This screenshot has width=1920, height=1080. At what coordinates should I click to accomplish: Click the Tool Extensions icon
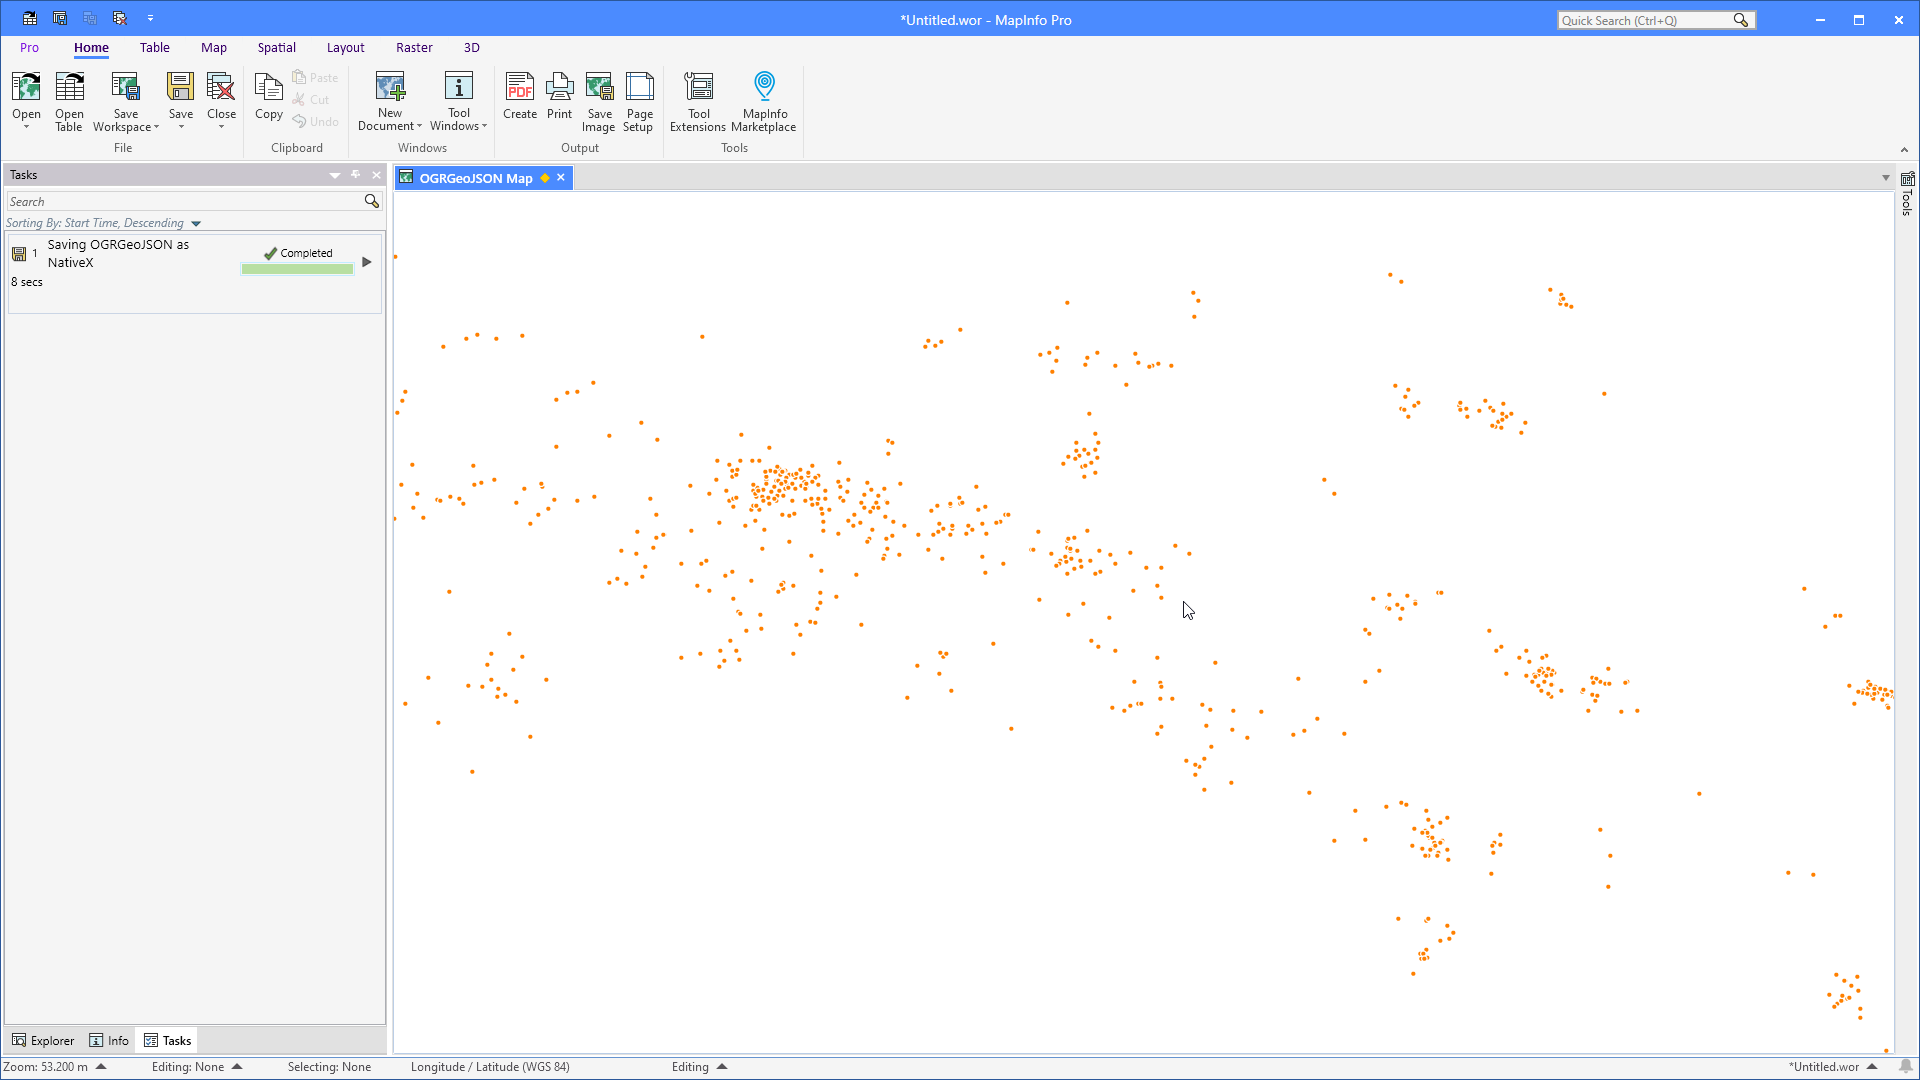coord(698,100)
